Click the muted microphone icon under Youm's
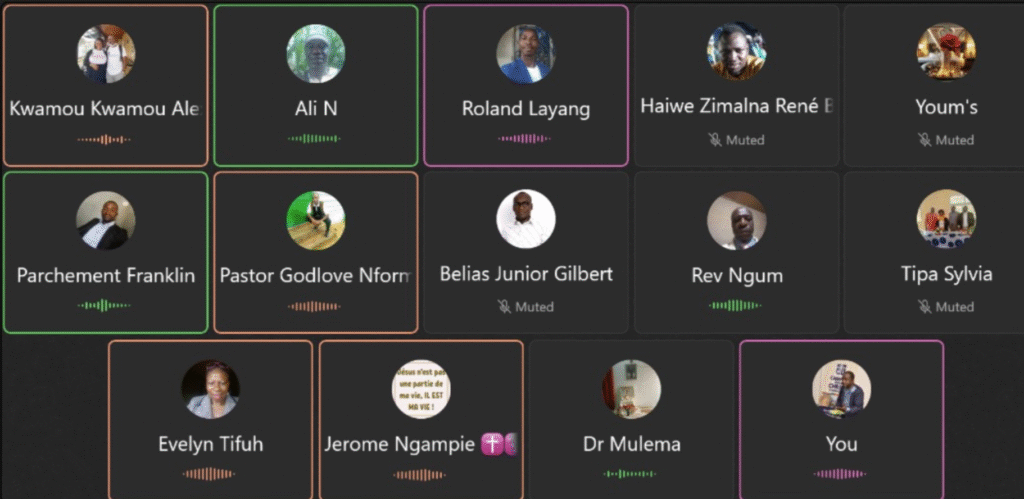 coord(925,140)
